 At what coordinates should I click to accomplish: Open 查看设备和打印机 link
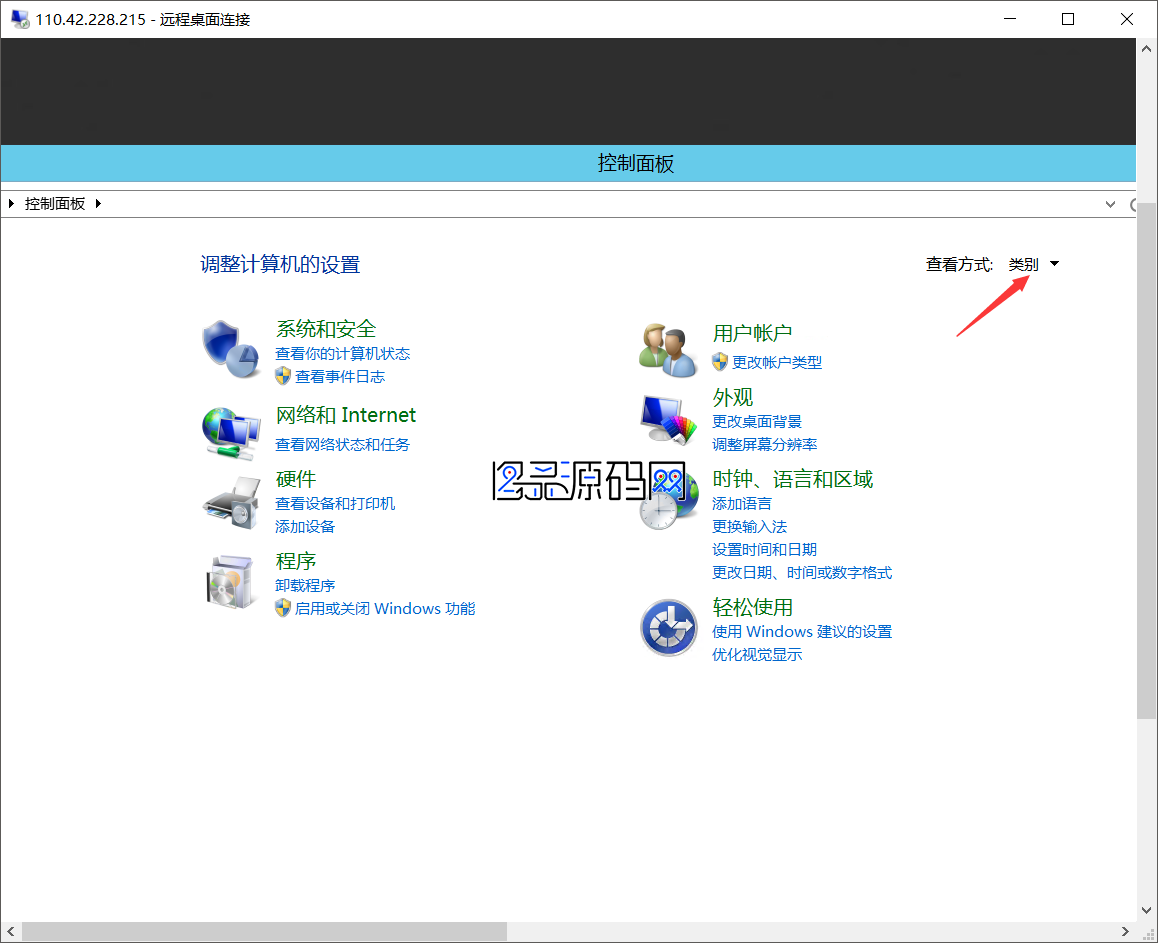pyautogui.click(x=335, y=504)
